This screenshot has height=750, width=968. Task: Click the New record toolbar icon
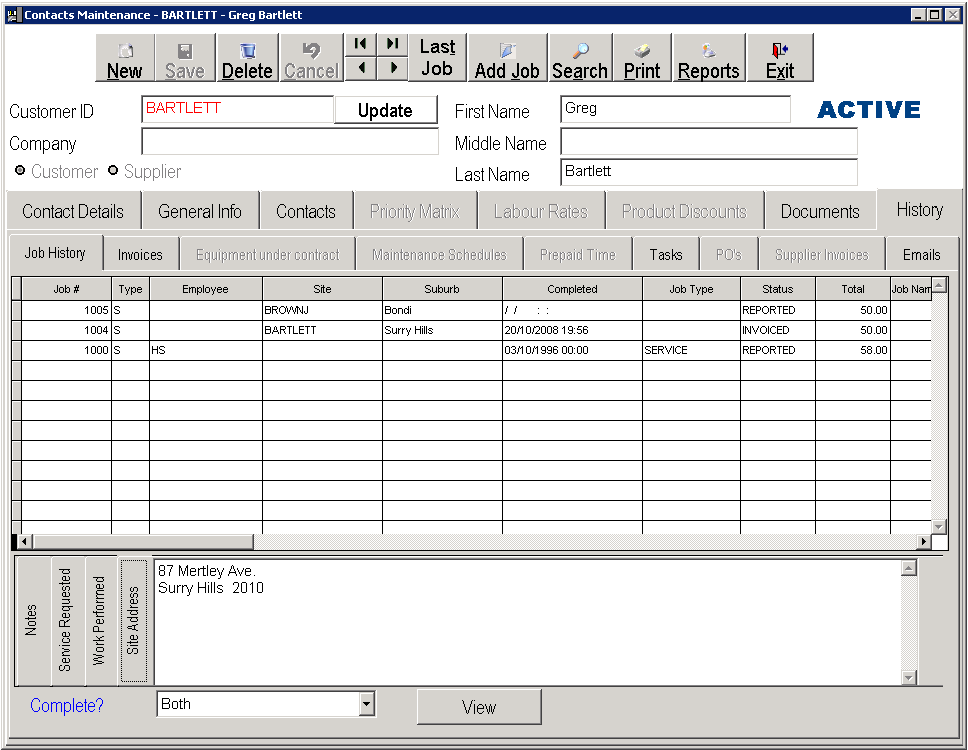pos(125,59)
